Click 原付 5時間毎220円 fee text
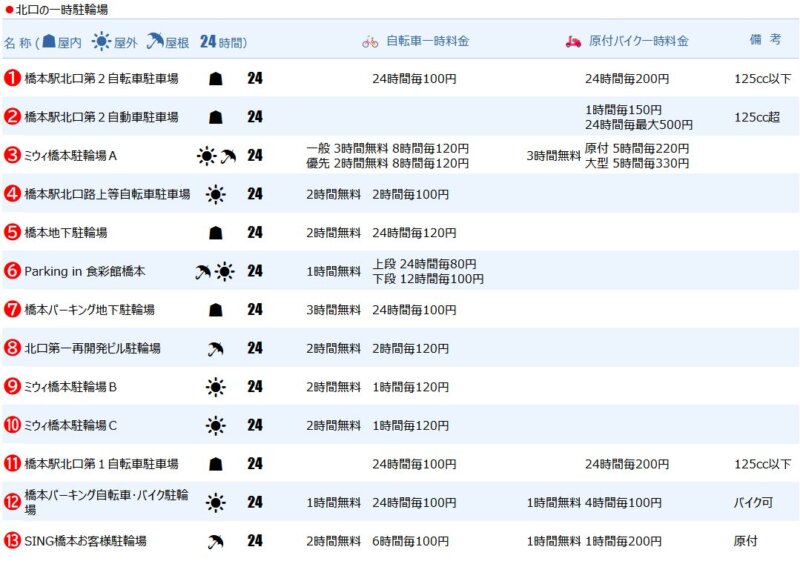 [637, 149]
